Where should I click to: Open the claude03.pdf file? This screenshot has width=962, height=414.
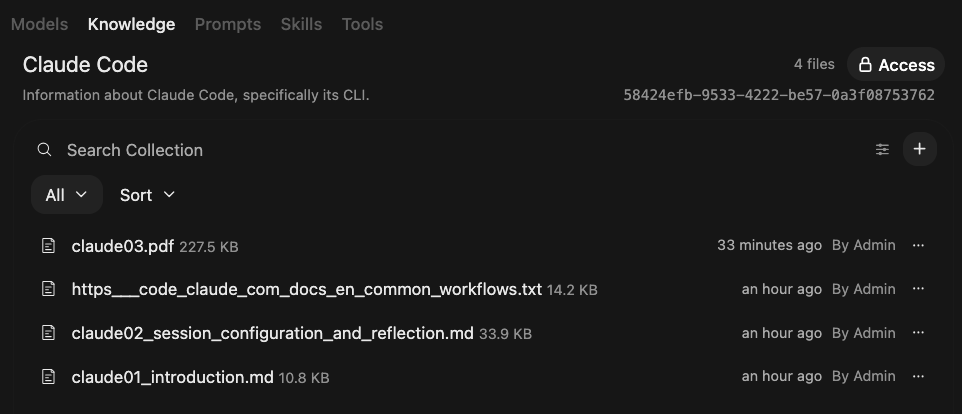pyautogui.click(x=123, y=246)
